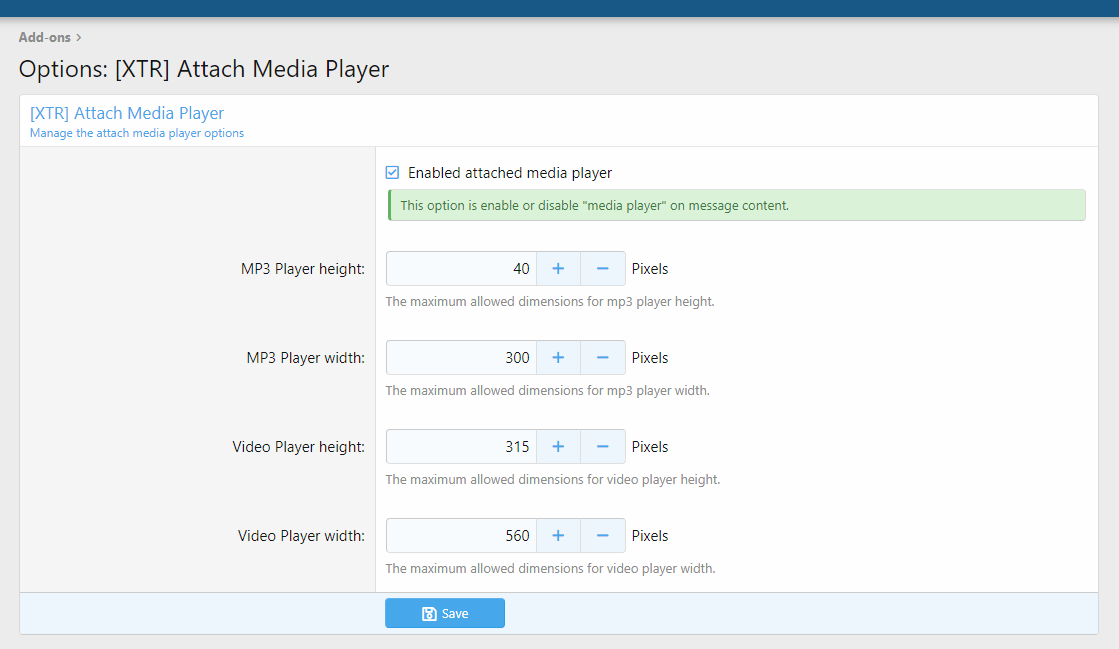Screen dimensions: 1119x649
Task: Increase Video Player width with plus
Action: click(x=558, y=535)
